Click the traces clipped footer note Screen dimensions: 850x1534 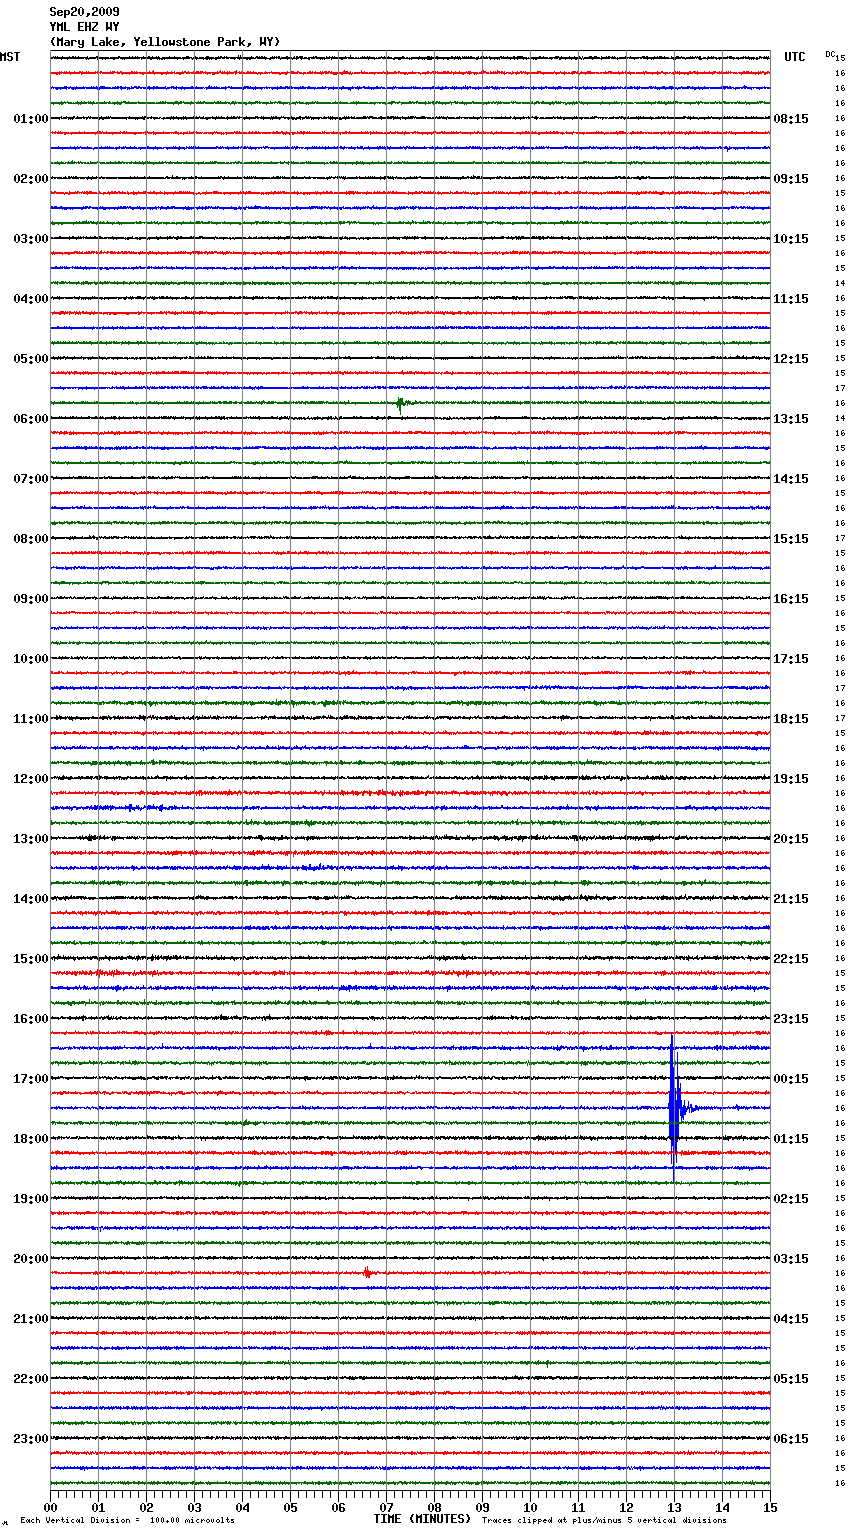click(604, 1520)
